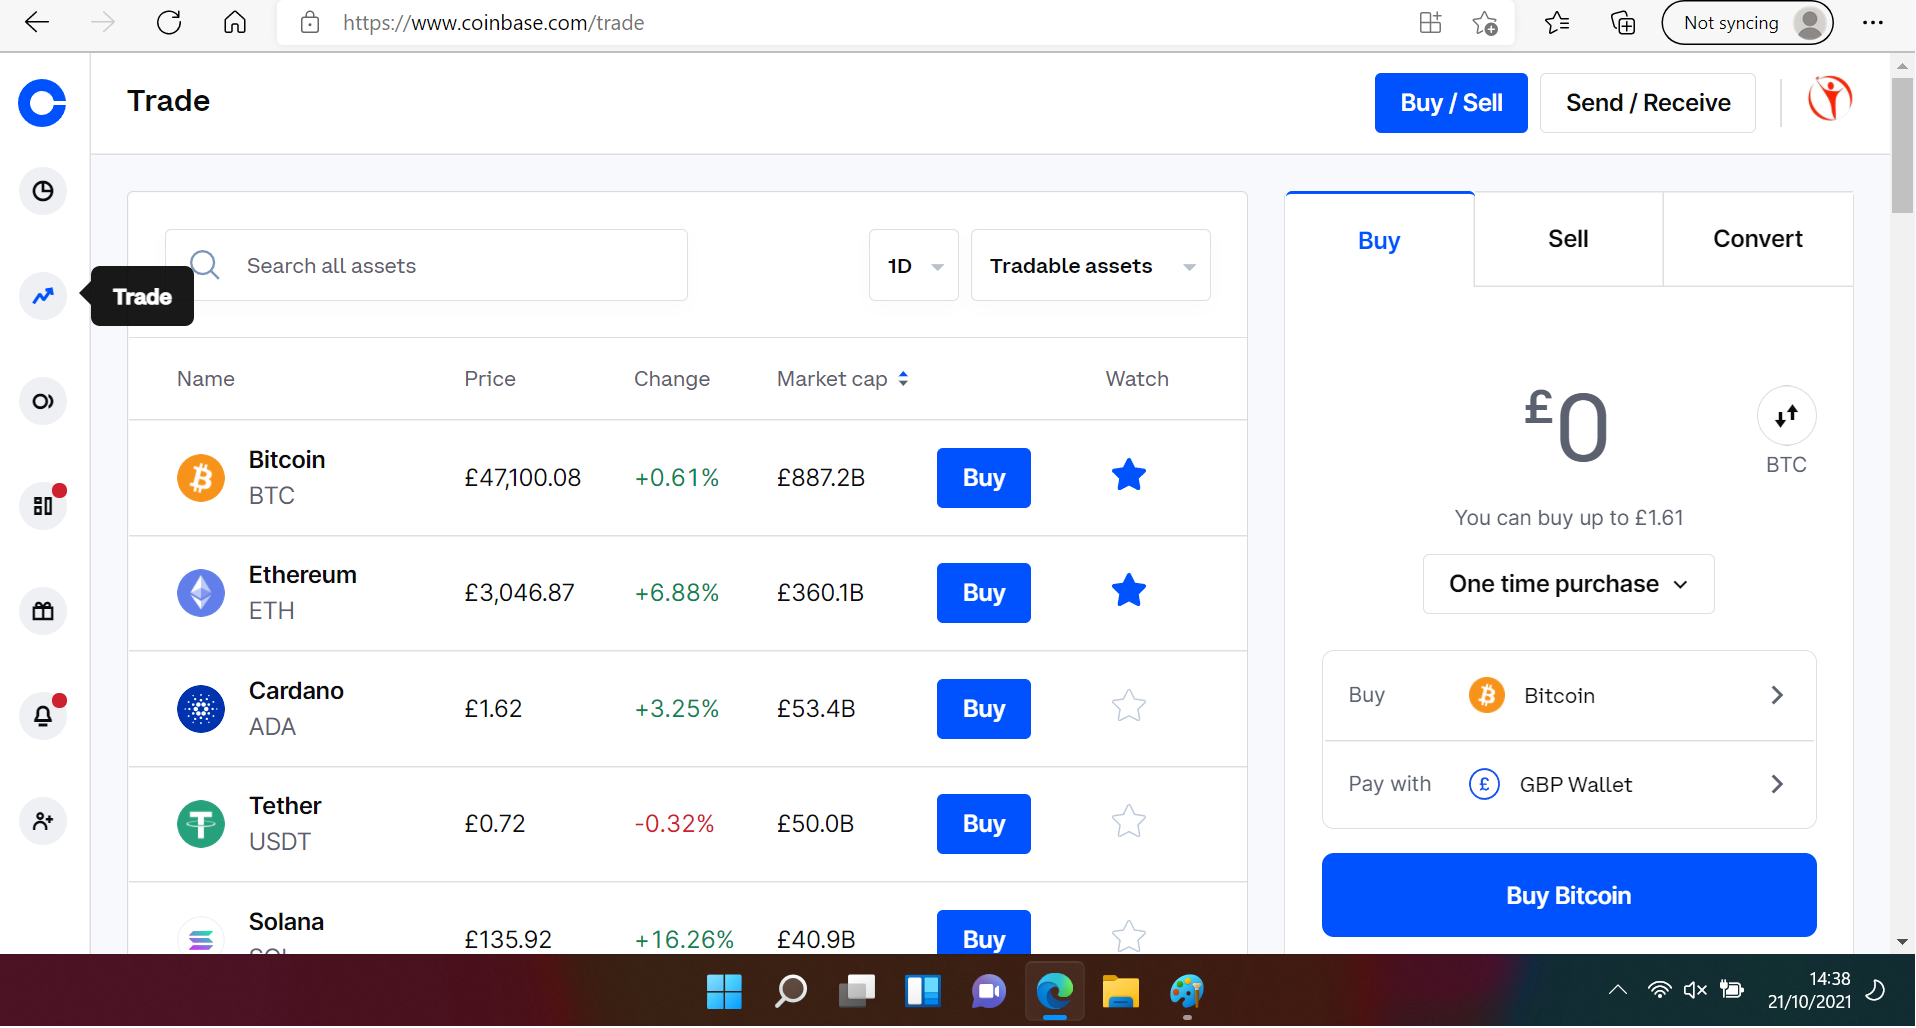Open the browser favorites list
This screenshot has height=1028, width=1916.
point(1557,22)
